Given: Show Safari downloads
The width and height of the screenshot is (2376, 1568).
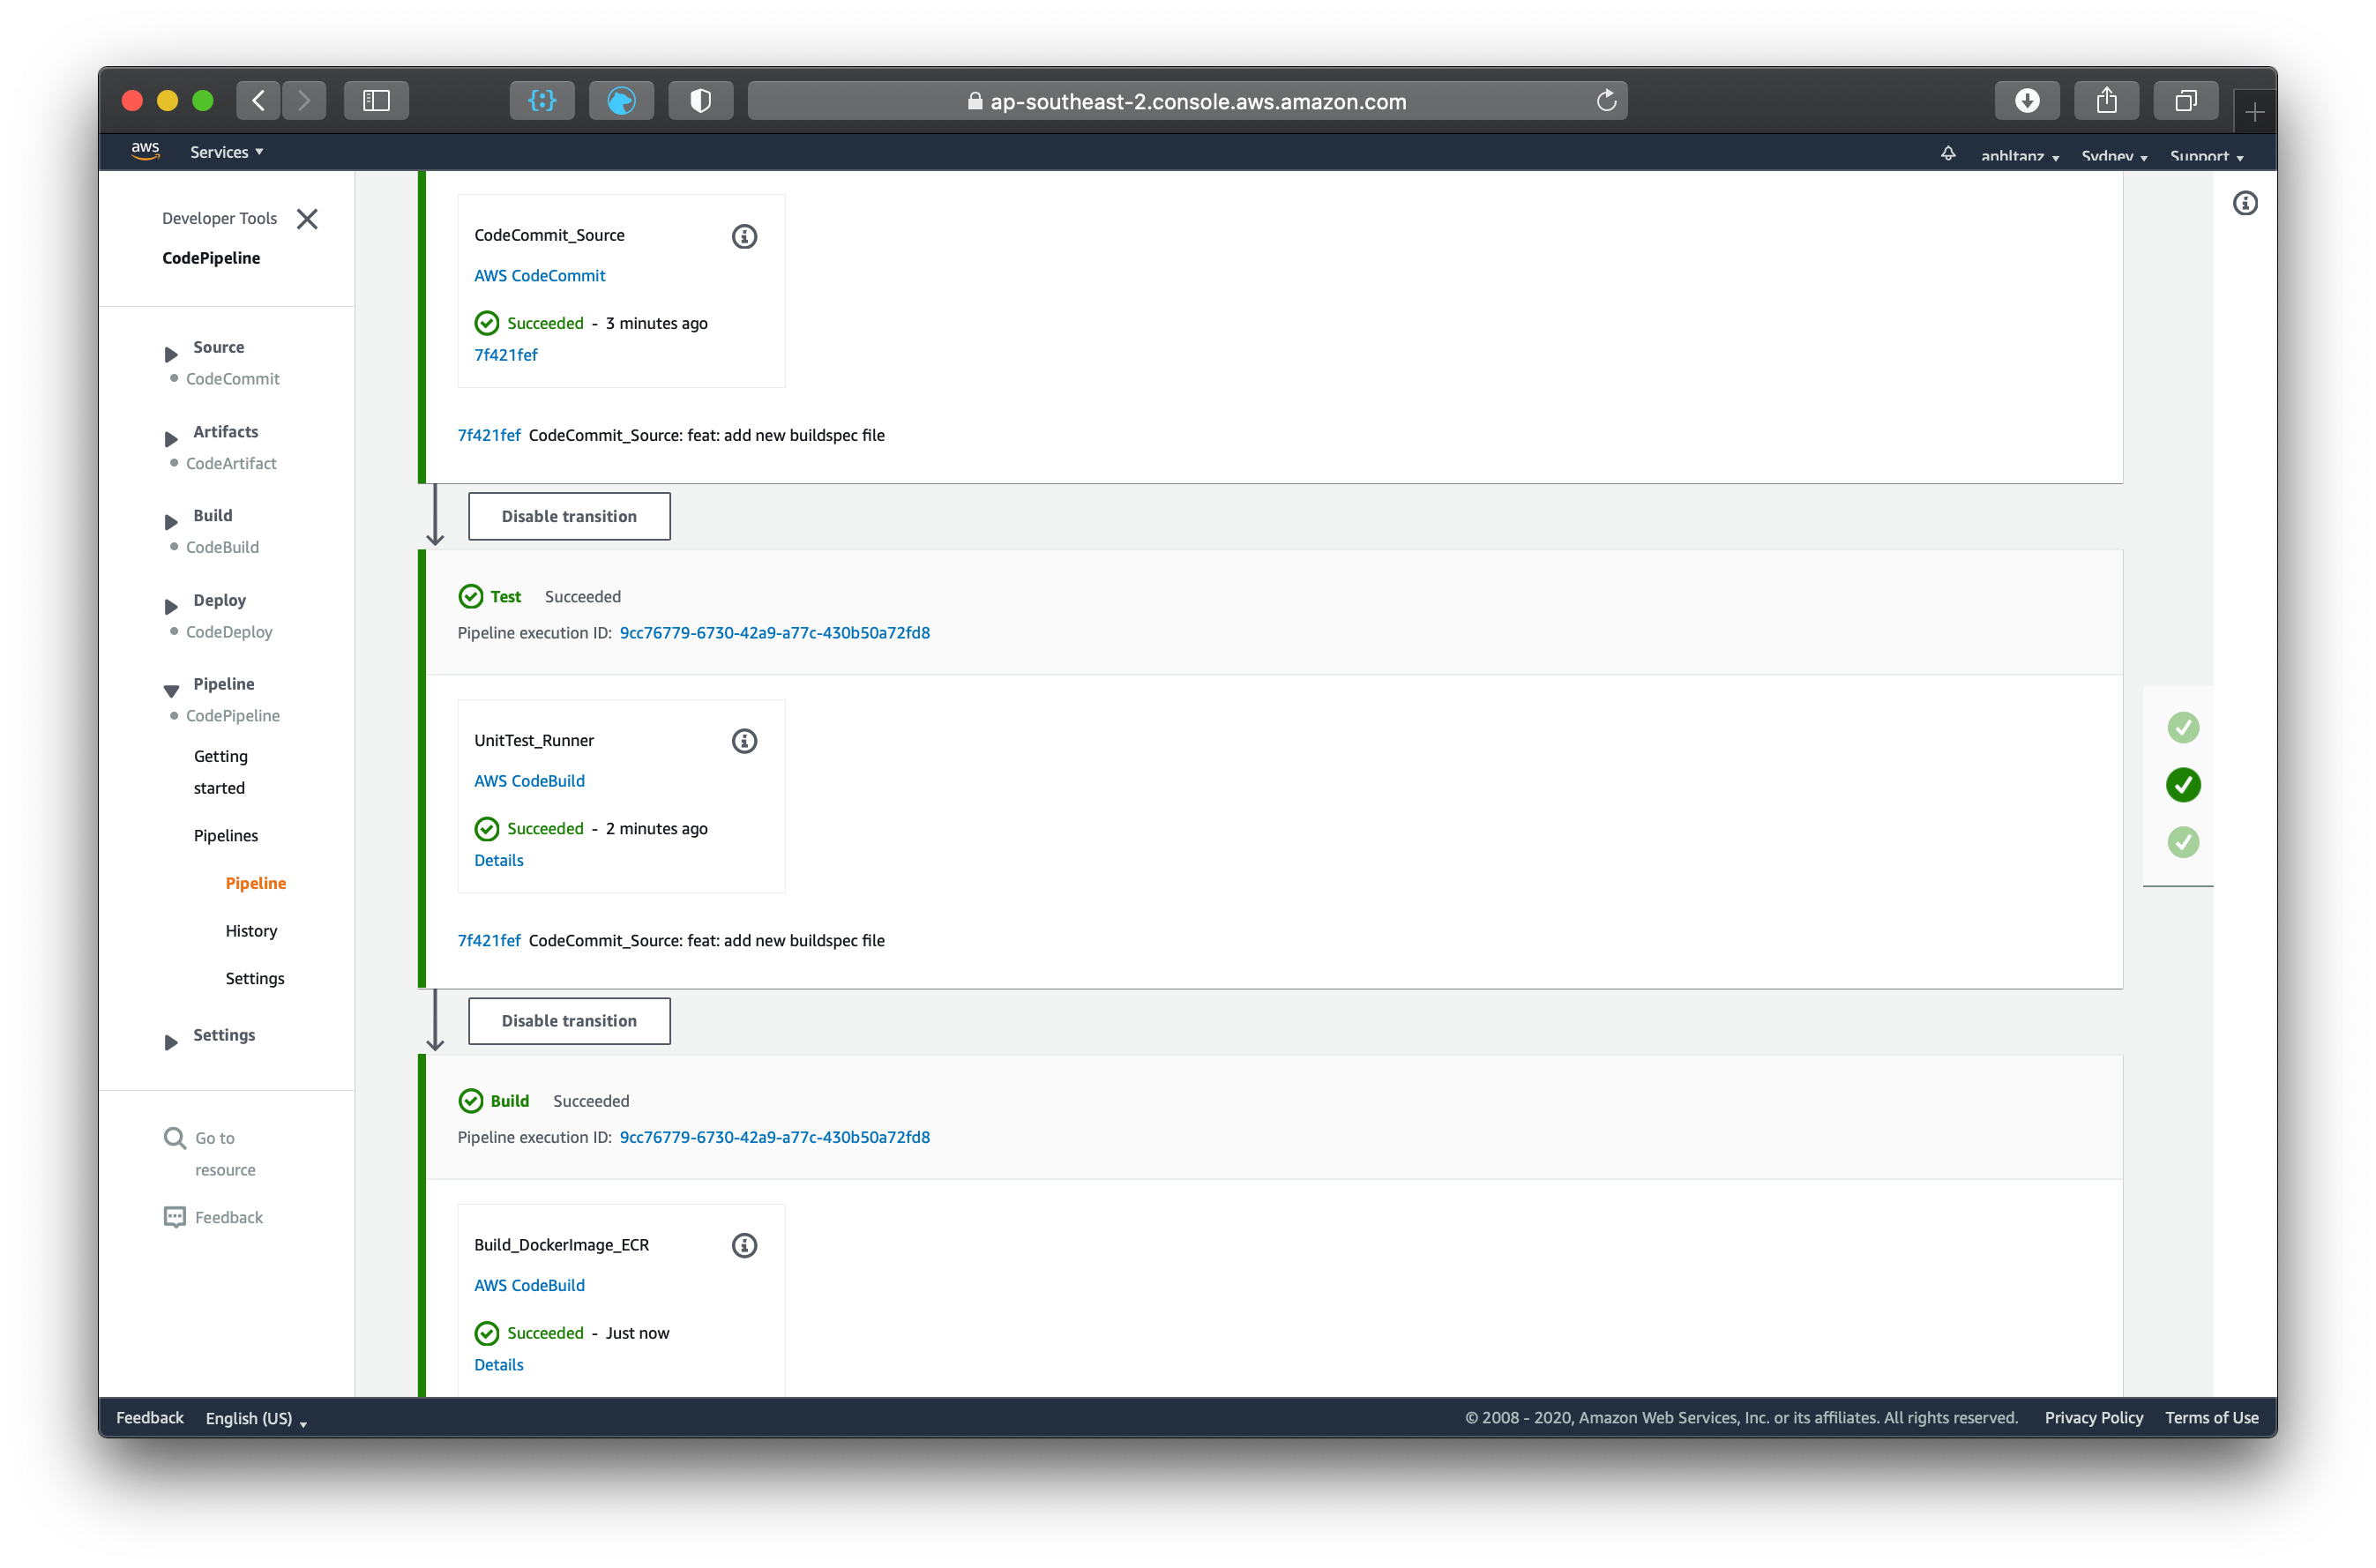Looking at the screenshot, I should tap(2026, 101).
